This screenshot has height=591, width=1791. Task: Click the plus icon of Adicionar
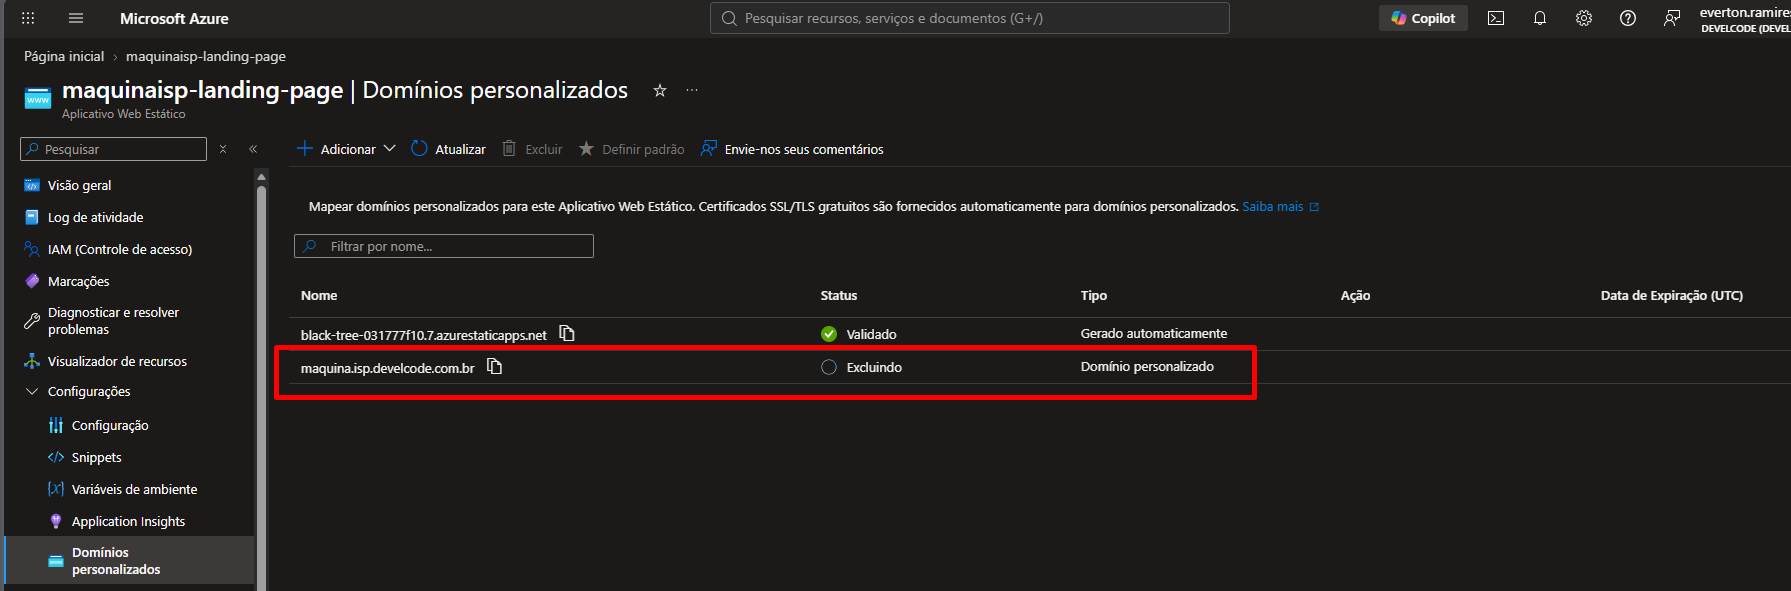pyautogui.click(x=305, y=148)
